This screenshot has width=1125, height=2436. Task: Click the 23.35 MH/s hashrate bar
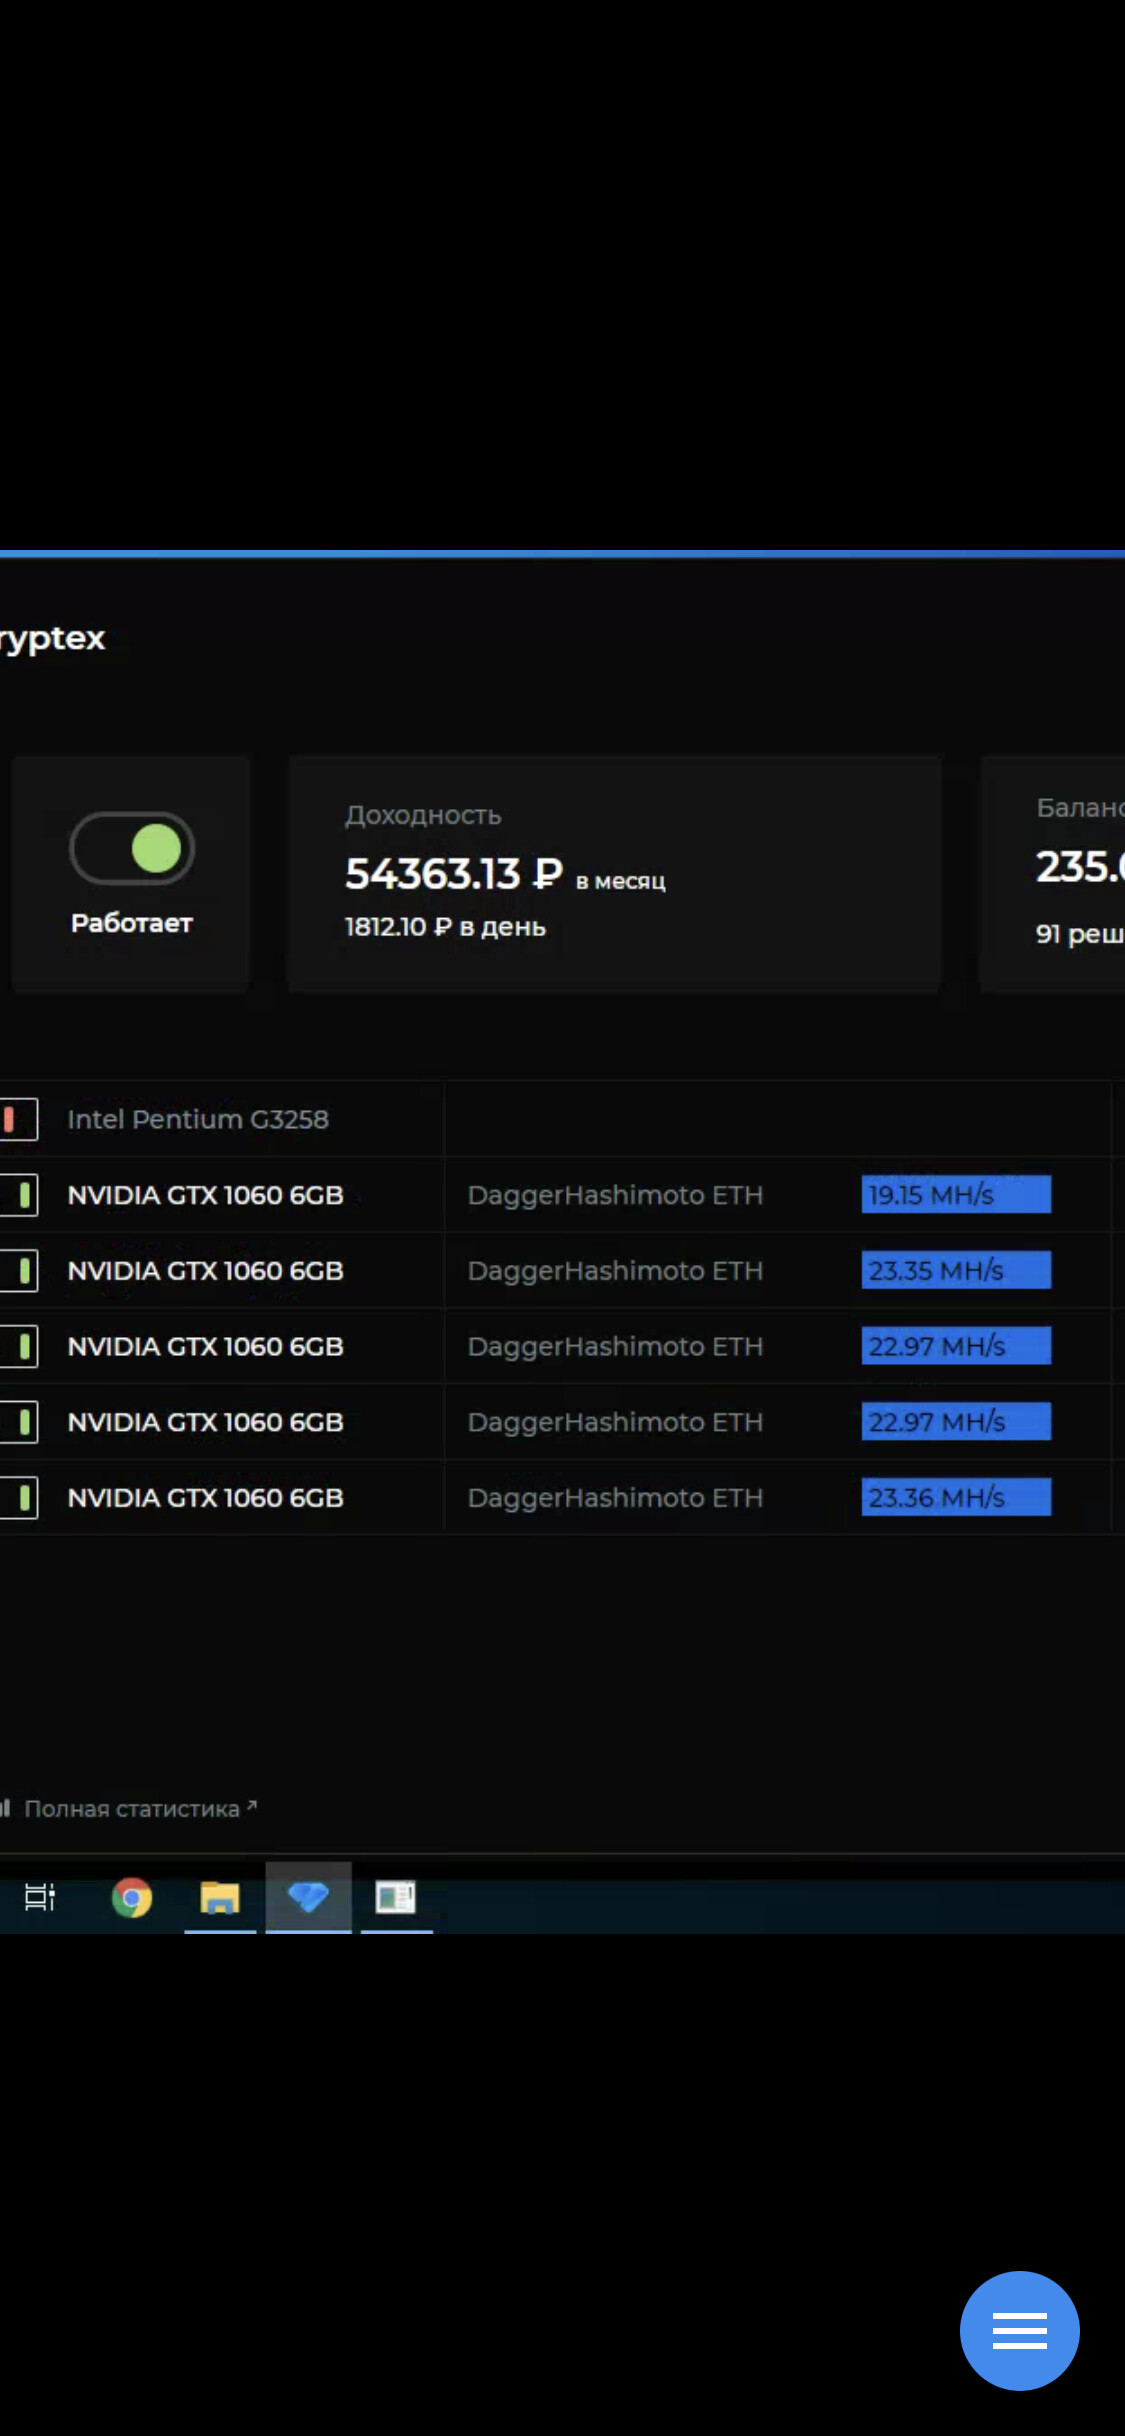point(955,1271)
